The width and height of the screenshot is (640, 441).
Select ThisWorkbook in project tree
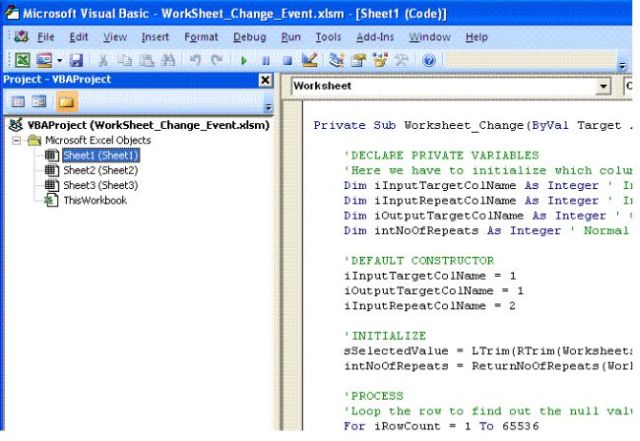(x=95, y=200)
